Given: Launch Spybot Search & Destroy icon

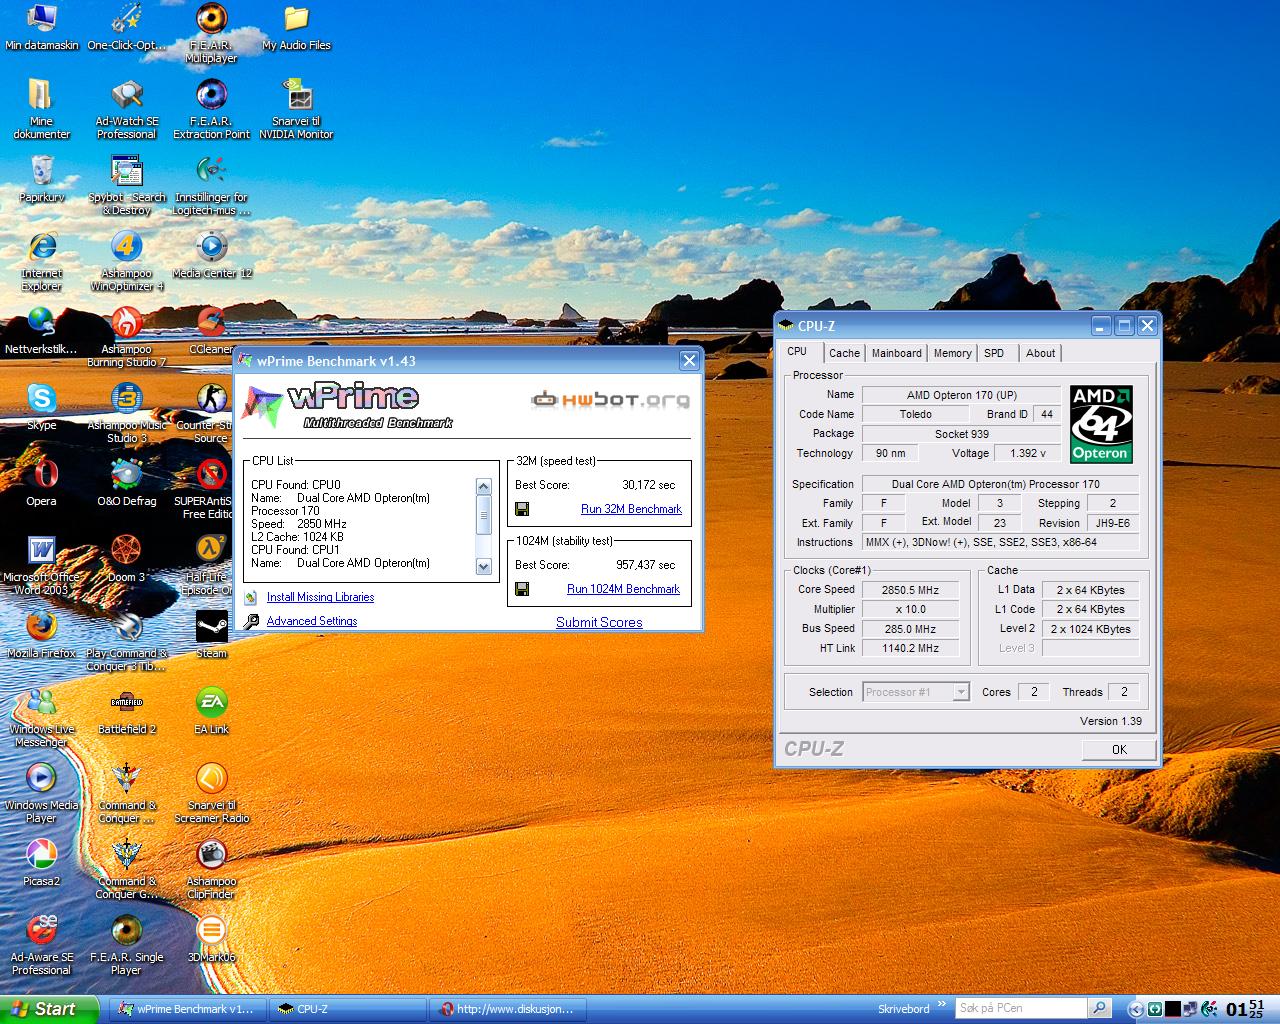Looking at the screenshot, I should point(126,171).
